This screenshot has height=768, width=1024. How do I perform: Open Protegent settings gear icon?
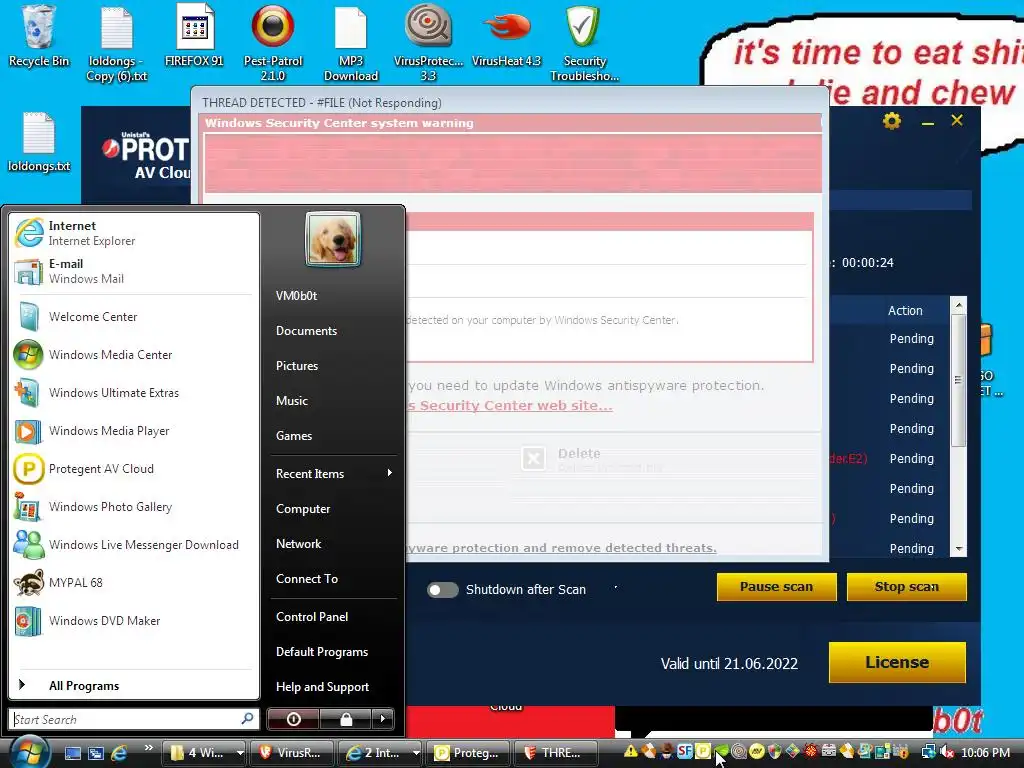891,121
